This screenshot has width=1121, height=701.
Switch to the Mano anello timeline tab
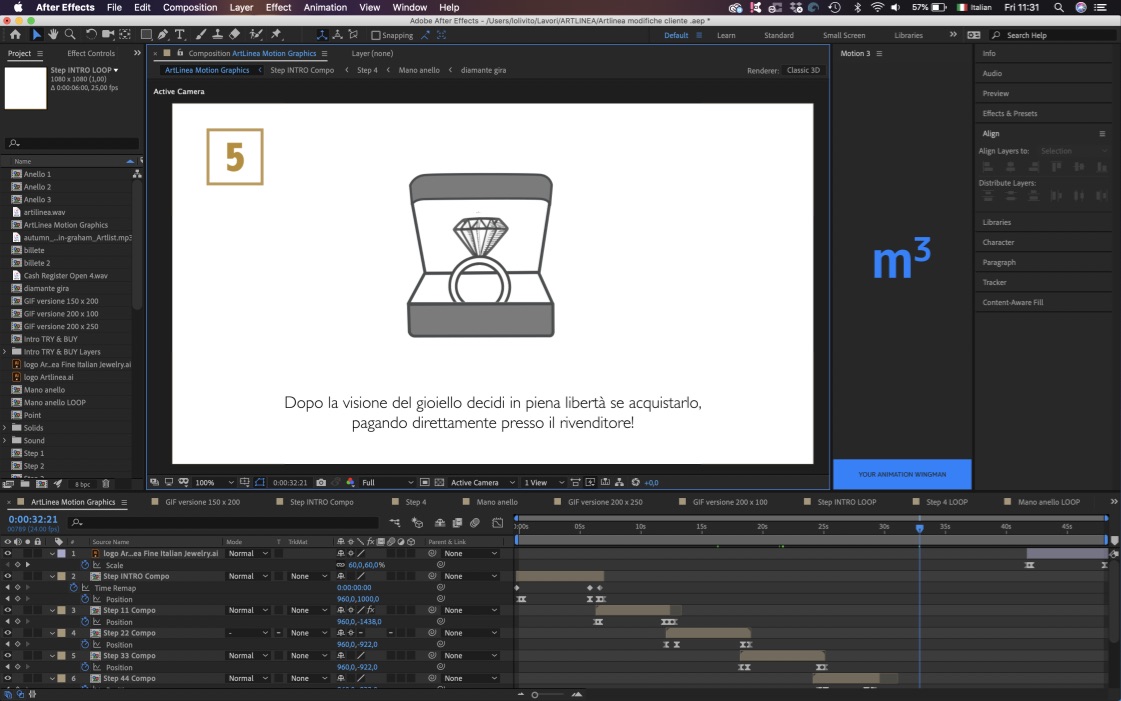point(497,502)
